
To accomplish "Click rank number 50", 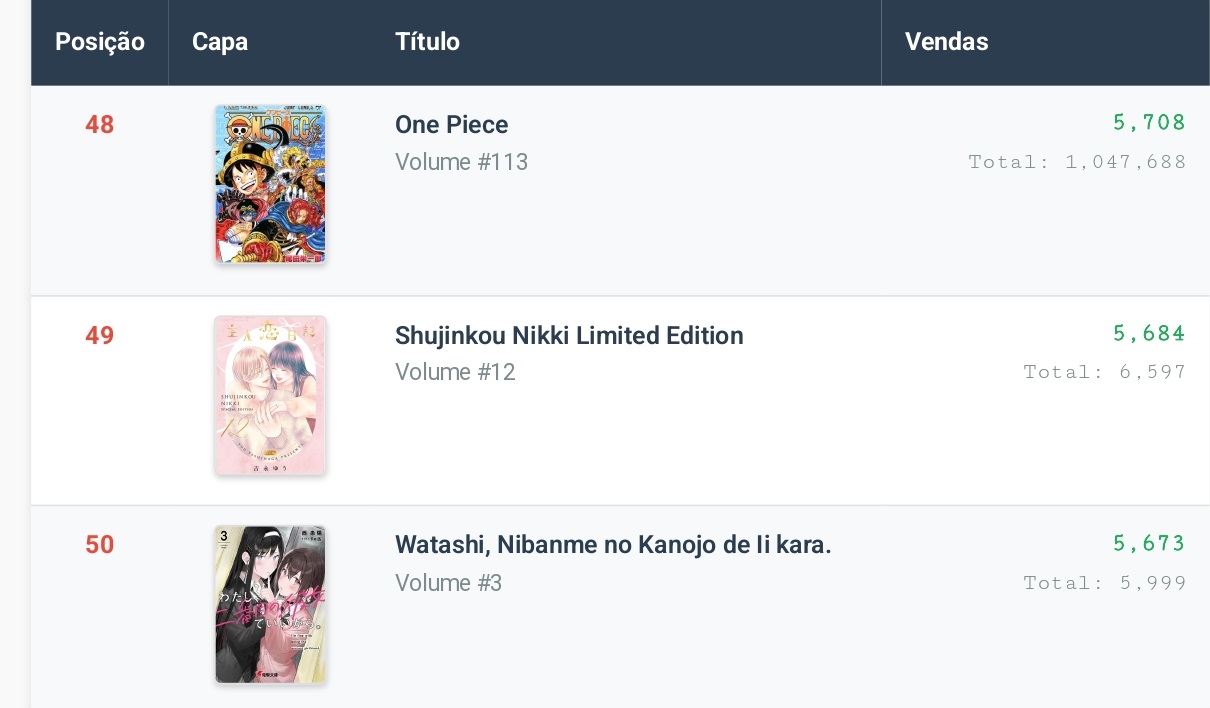I will click(x=100, y=545).
